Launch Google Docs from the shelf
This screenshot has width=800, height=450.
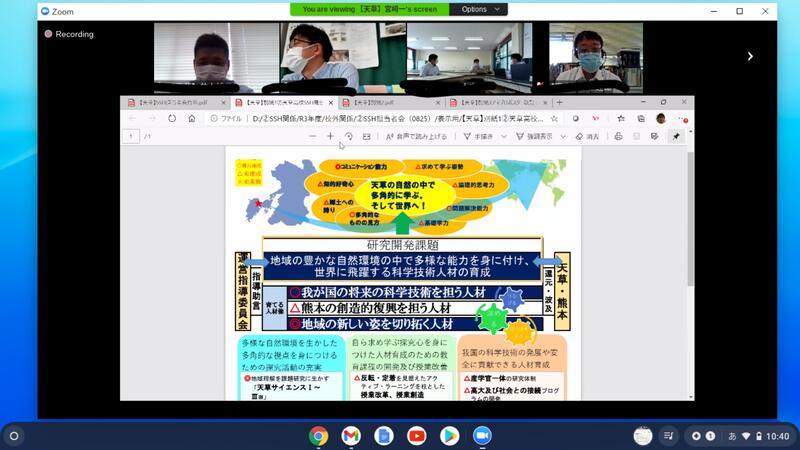(383, 435)
